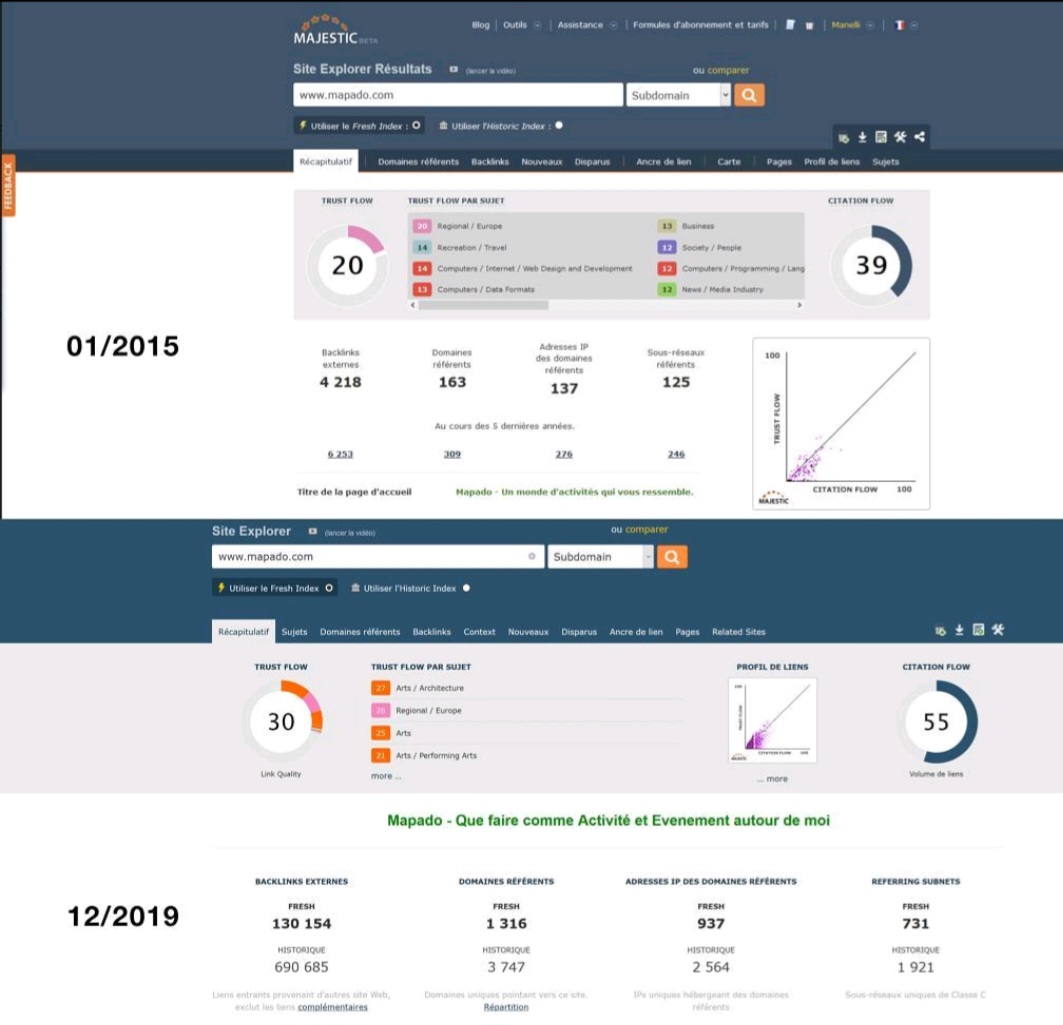Open the Profil de liens tab
The image size is (1063, 1025).
[x=832, y=162]
